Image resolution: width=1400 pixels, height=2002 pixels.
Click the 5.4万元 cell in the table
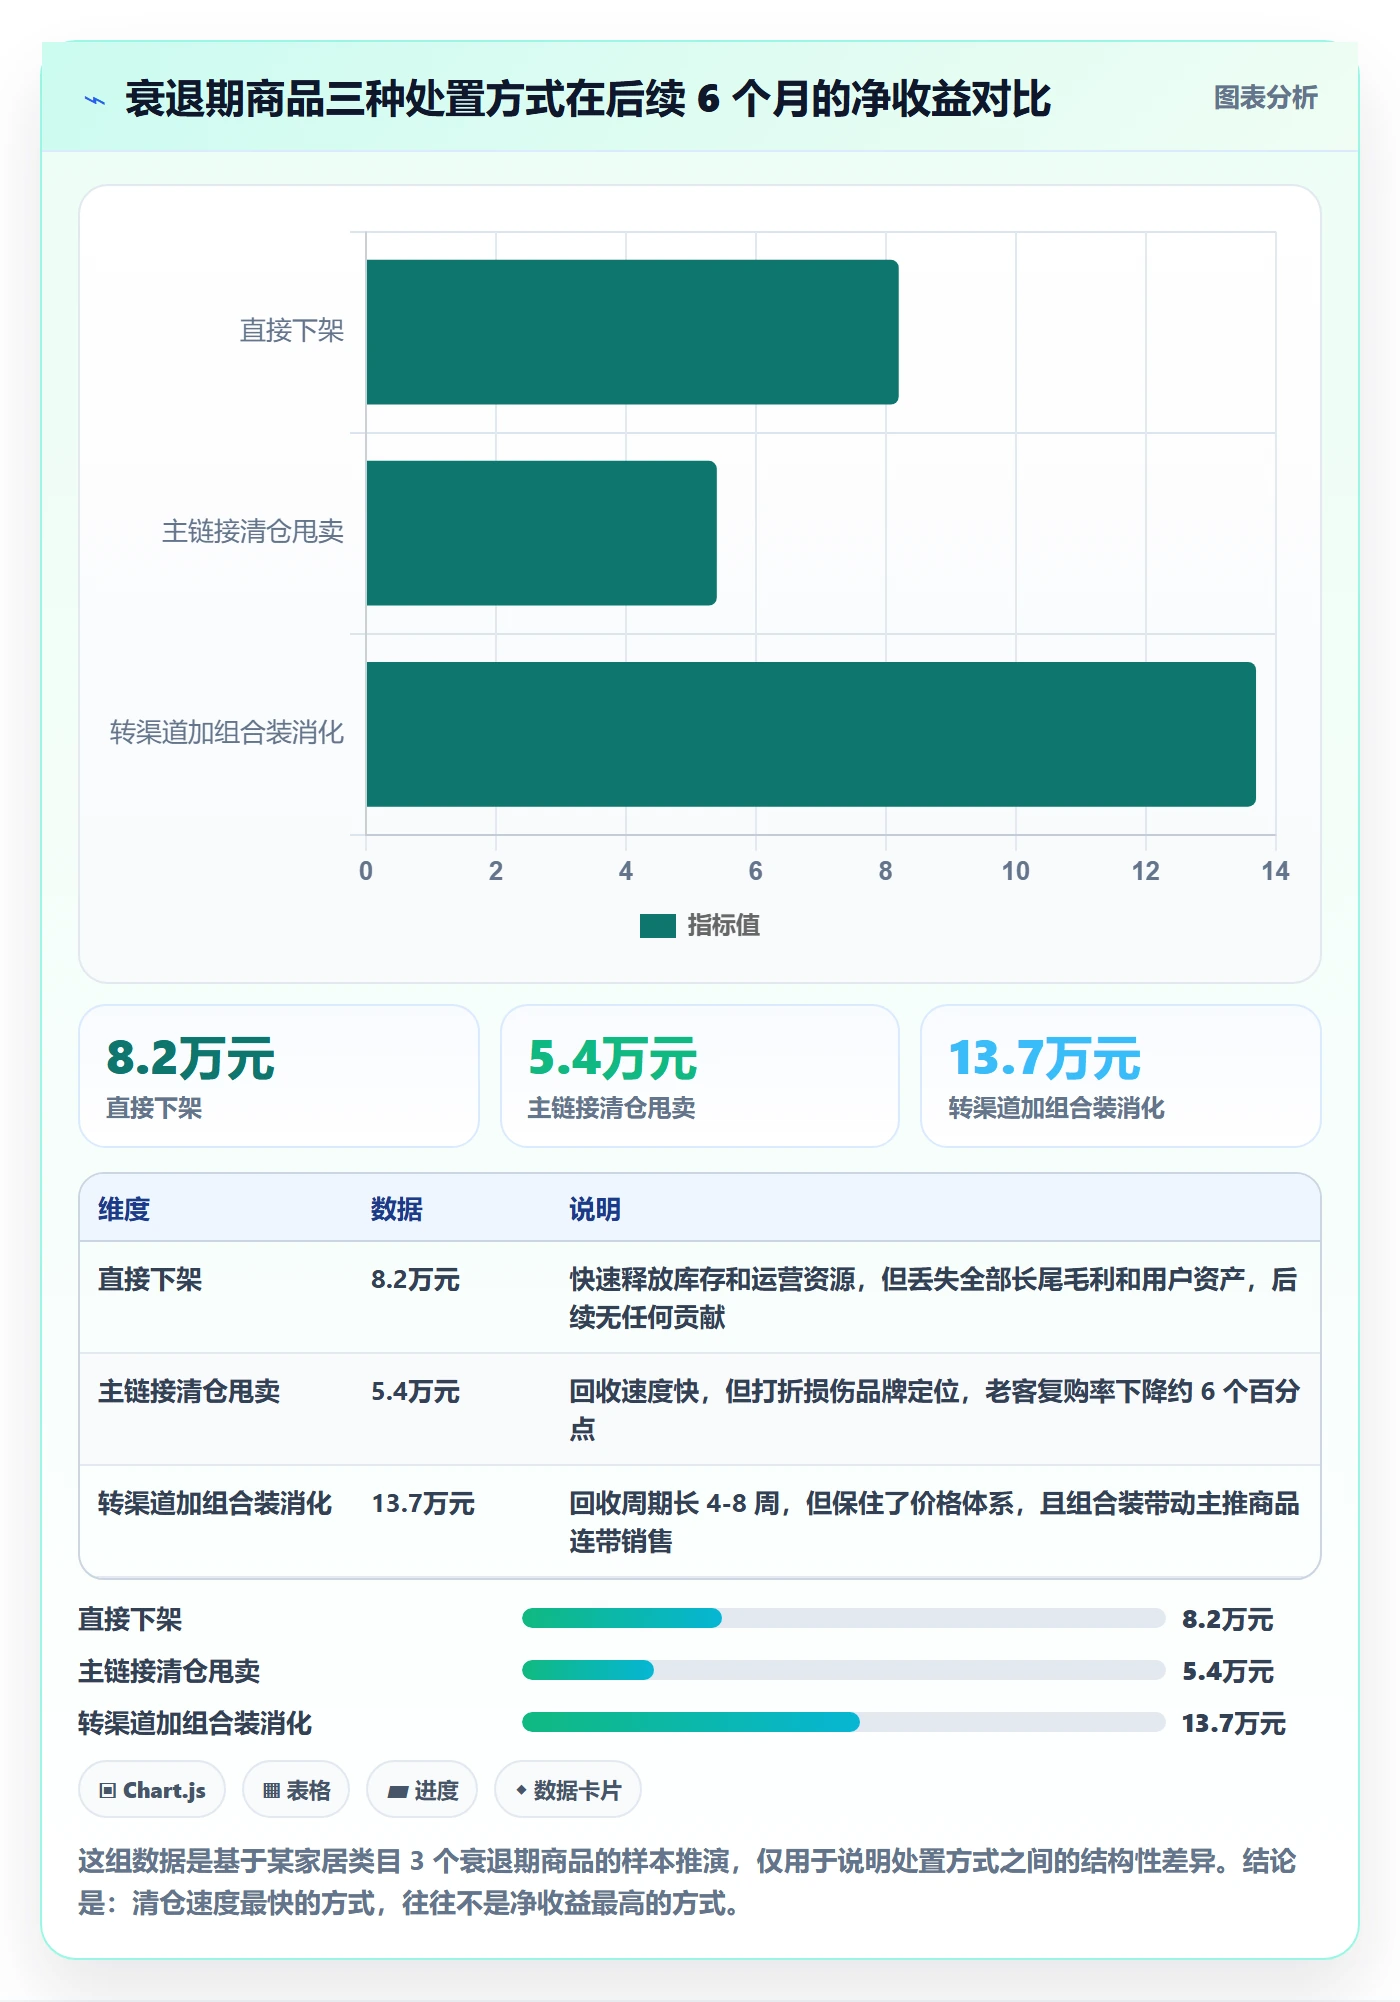415,1391
